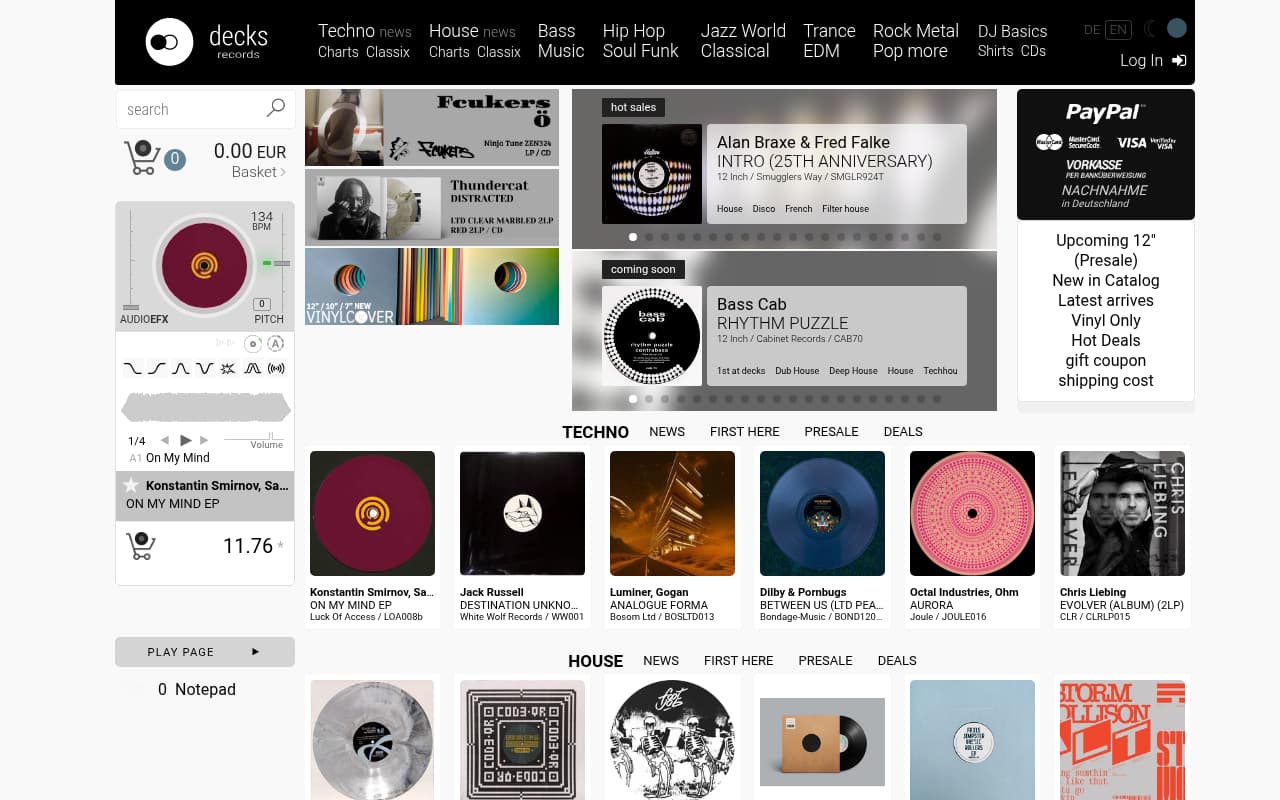Image resolution: width=1280 pixels, height=800 pixels.
Task: Open Octal Industries Aurora record cover
Action: 972,513
